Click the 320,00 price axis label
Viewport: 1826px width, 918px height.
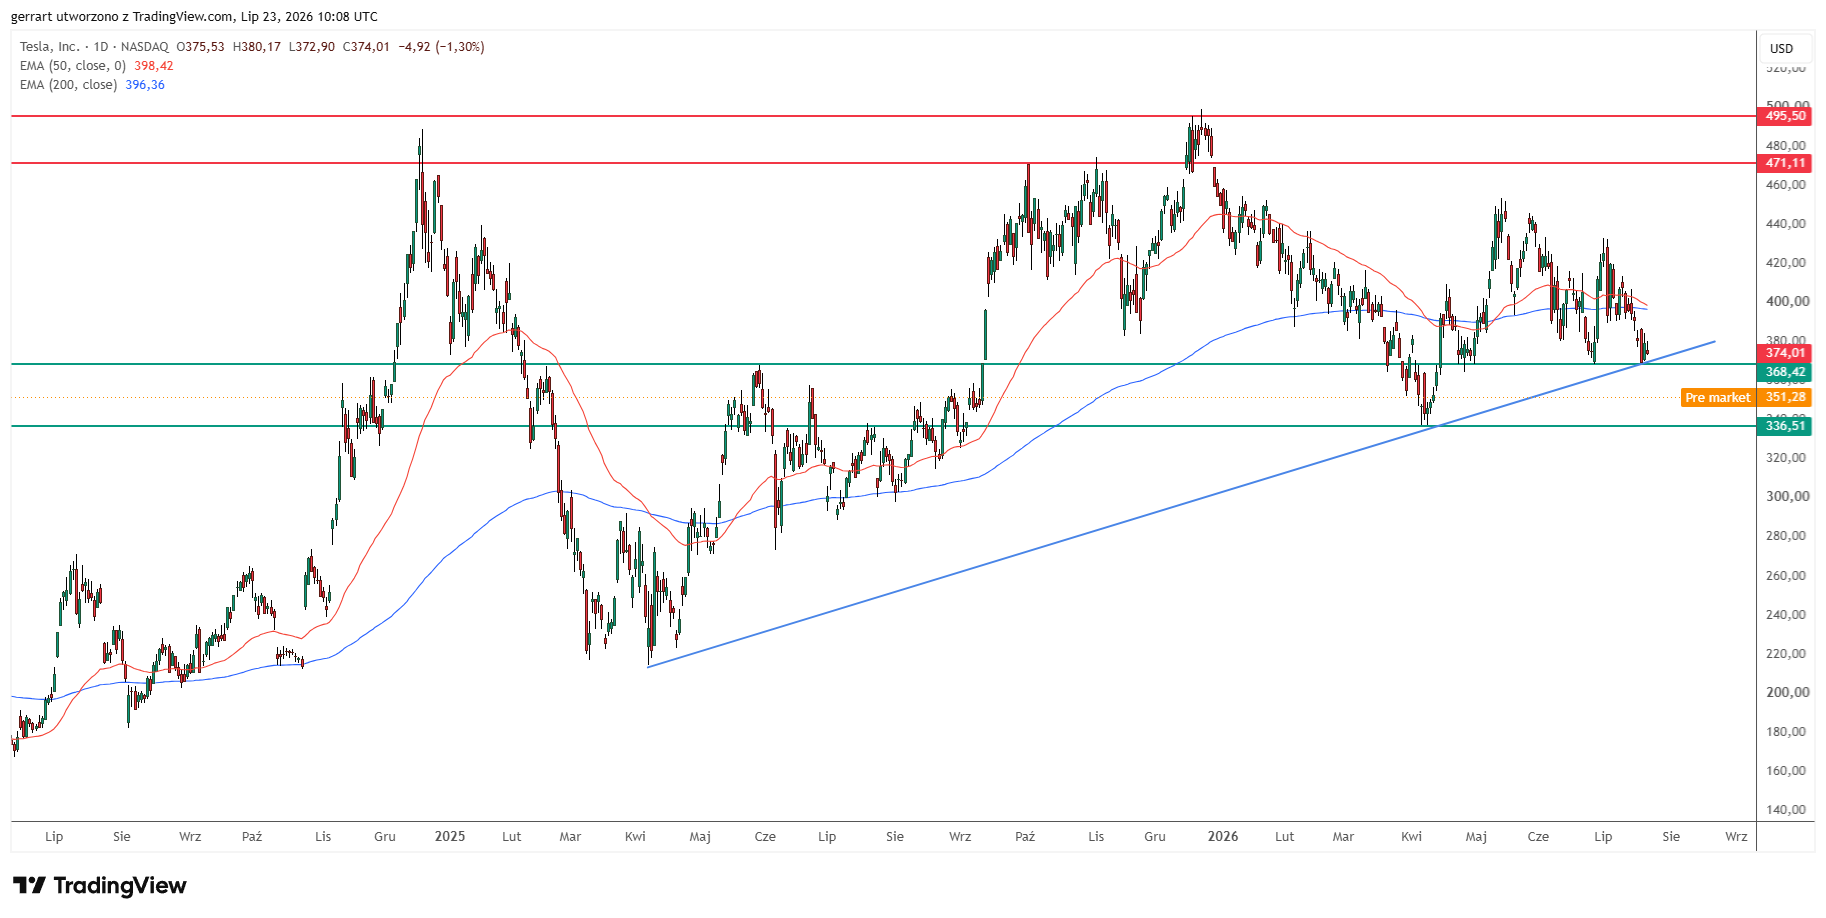tap(1787, 457)
